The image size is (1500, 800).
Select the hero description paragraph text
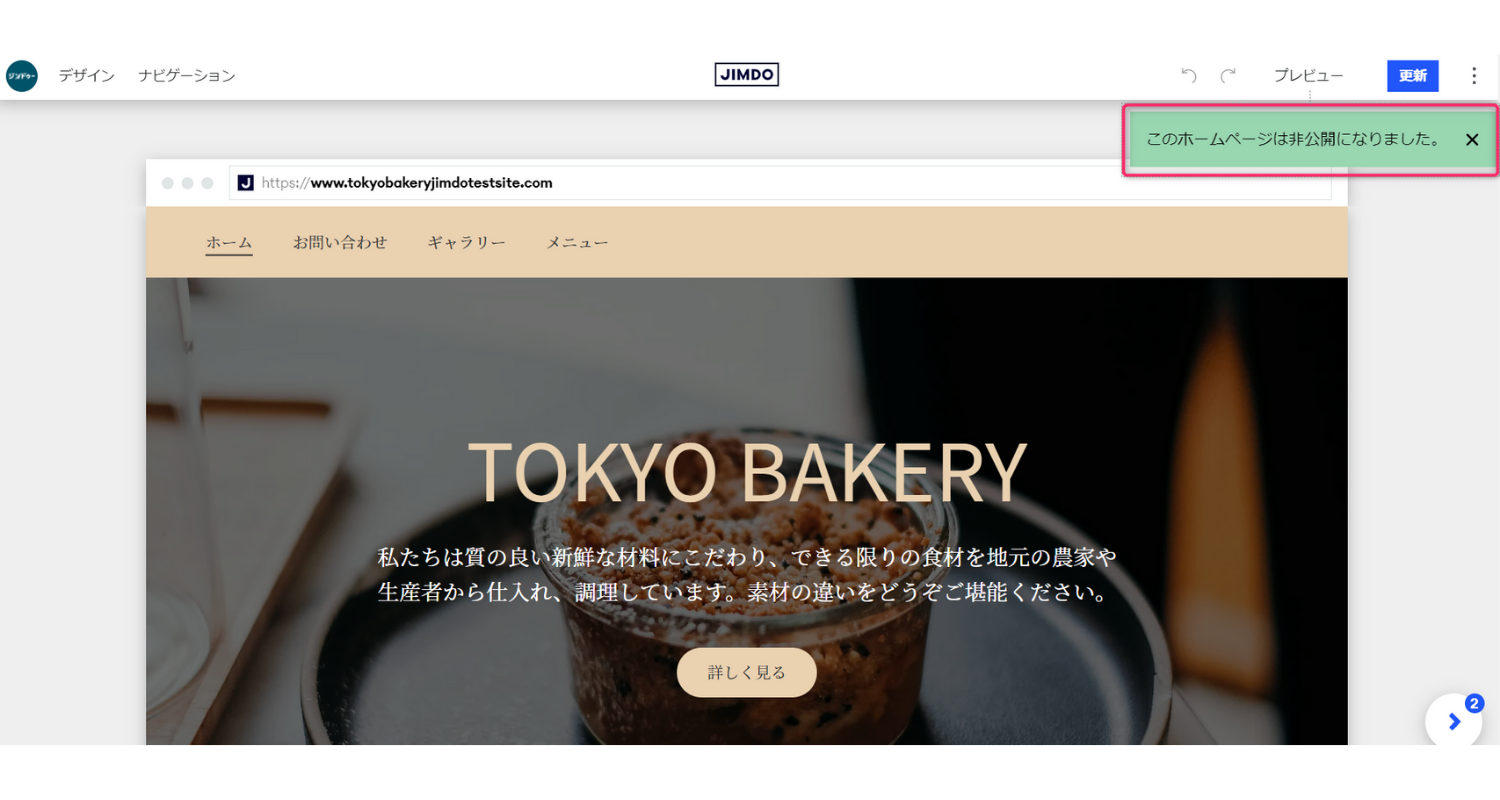click(747, 574)
